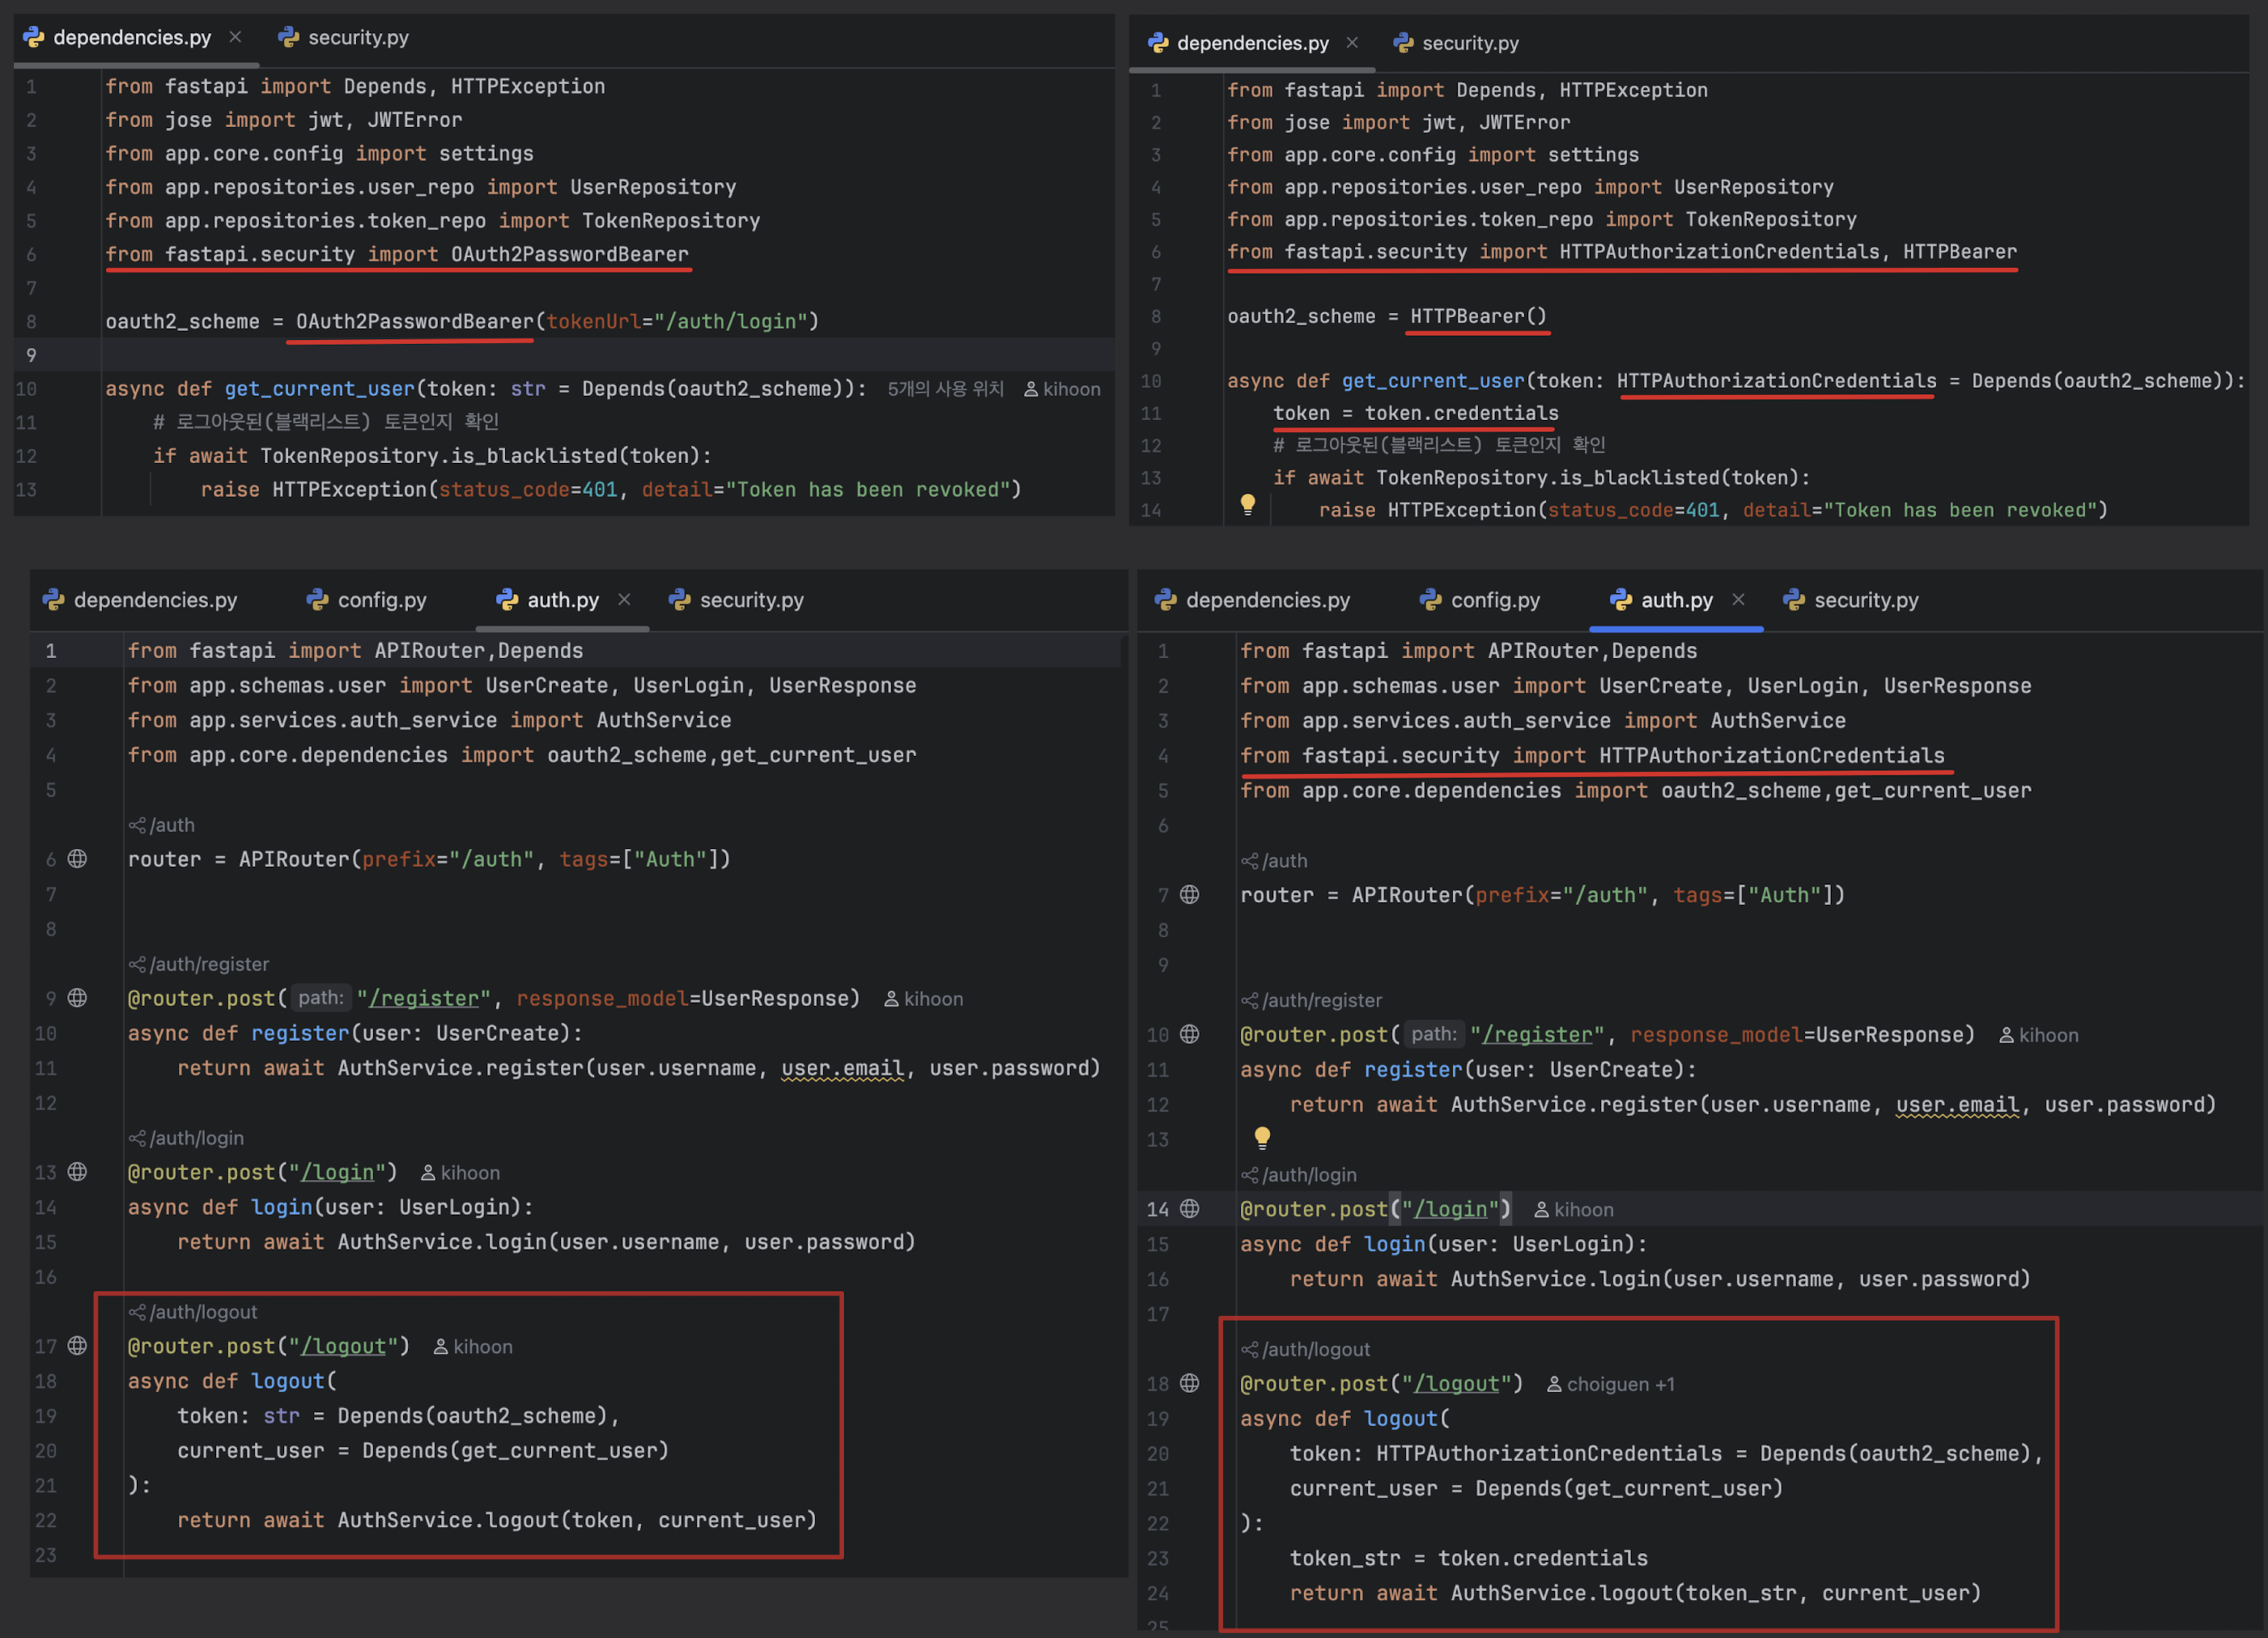Screen dimensions: 2268x1638
Task: Click globe gutter icon on line 6 router, bottom-left pane
Action: pos(77,859)
